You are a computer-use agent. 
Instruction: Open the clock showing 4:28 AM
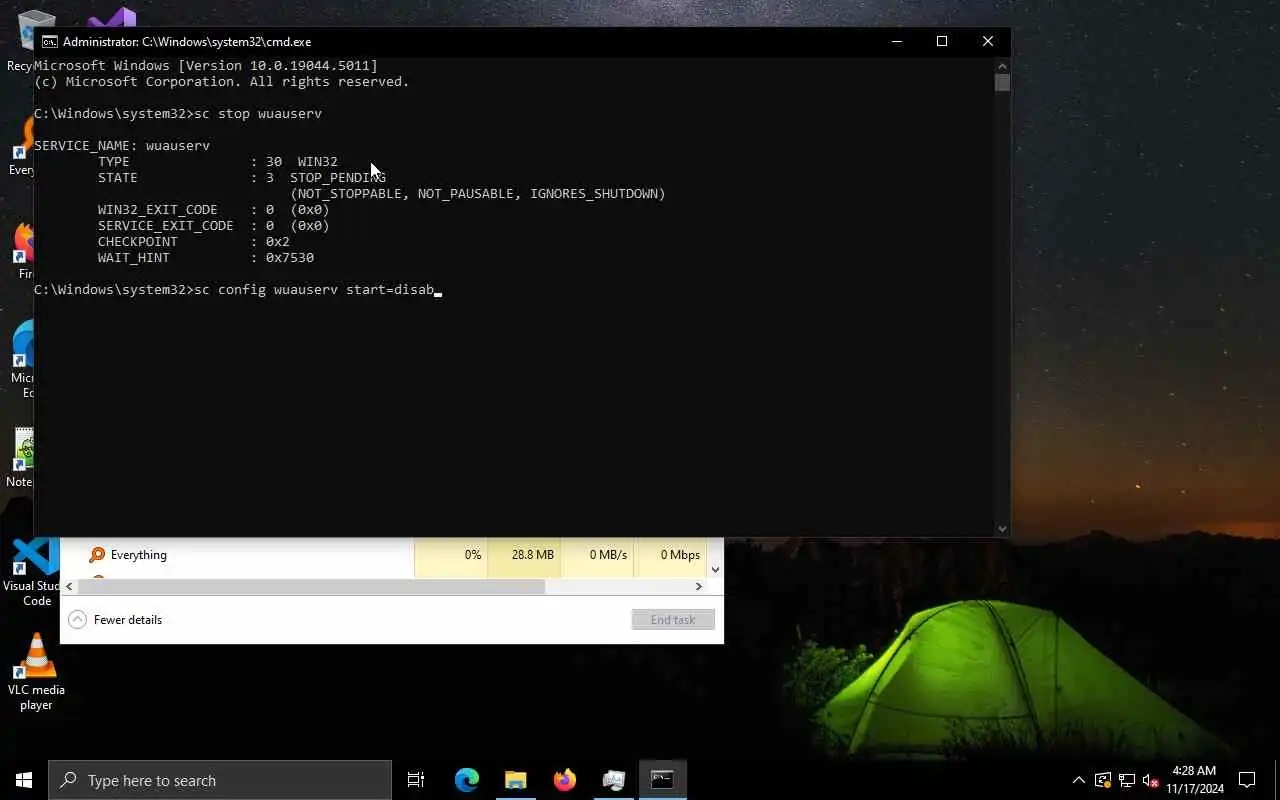pos(1194,780)
